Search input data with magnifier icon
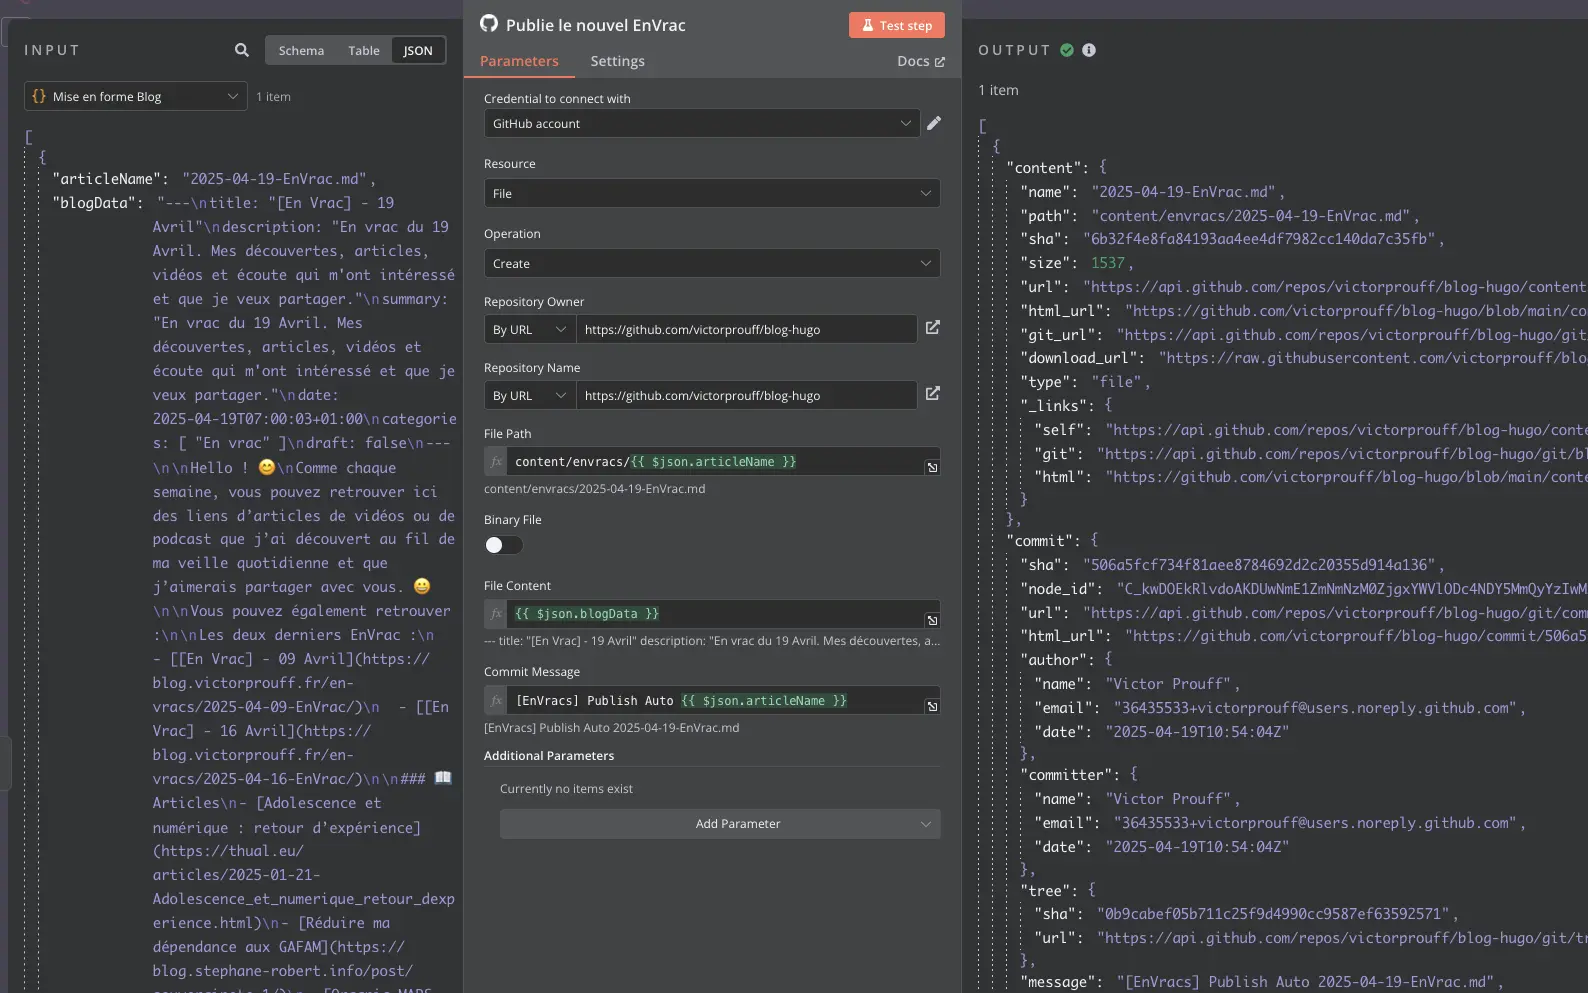 (x=242, y=50)
